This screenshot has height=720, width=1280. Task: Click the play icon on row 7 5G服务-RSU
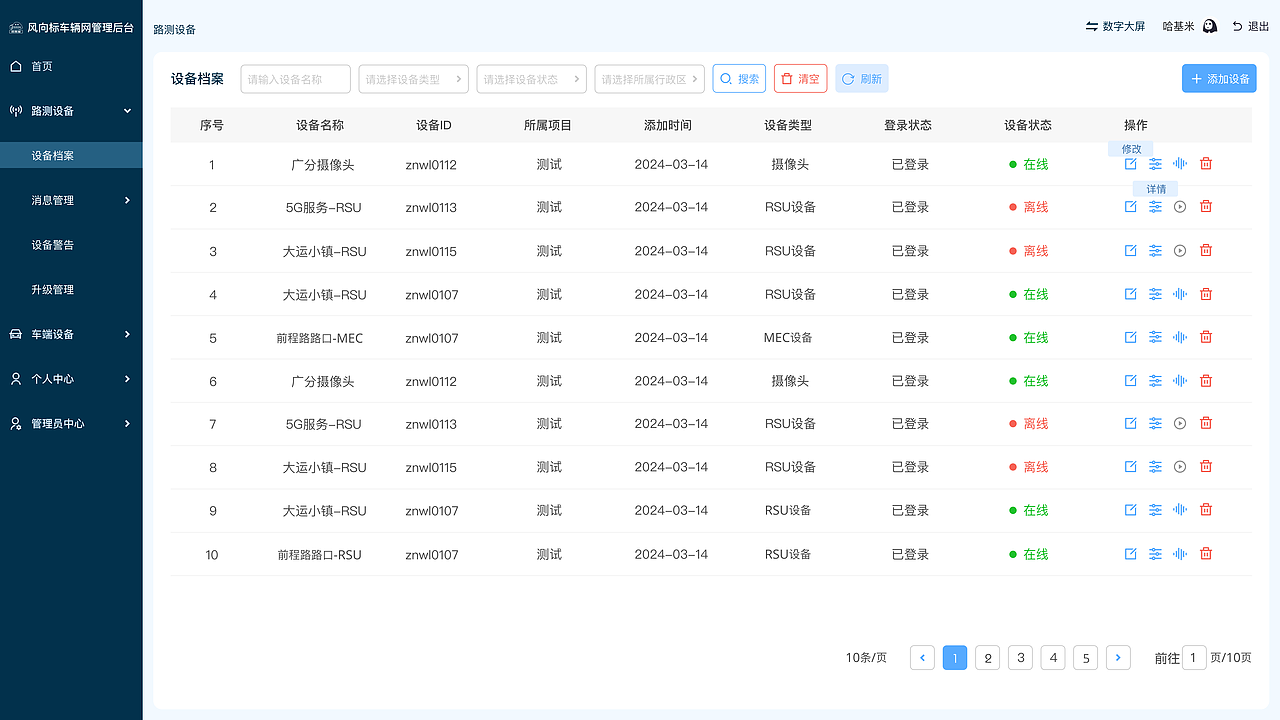[1180, 423]
